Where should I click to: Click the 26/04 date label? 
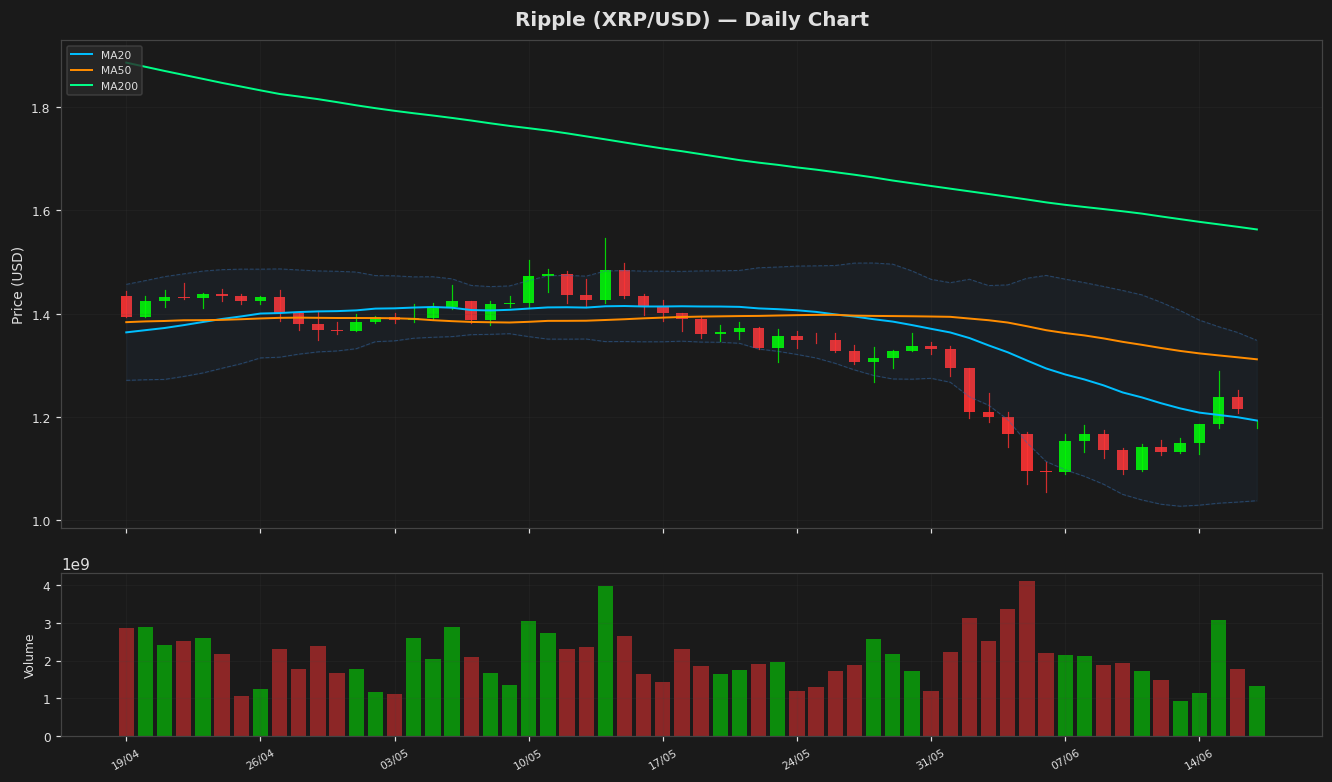pos(259,760)
